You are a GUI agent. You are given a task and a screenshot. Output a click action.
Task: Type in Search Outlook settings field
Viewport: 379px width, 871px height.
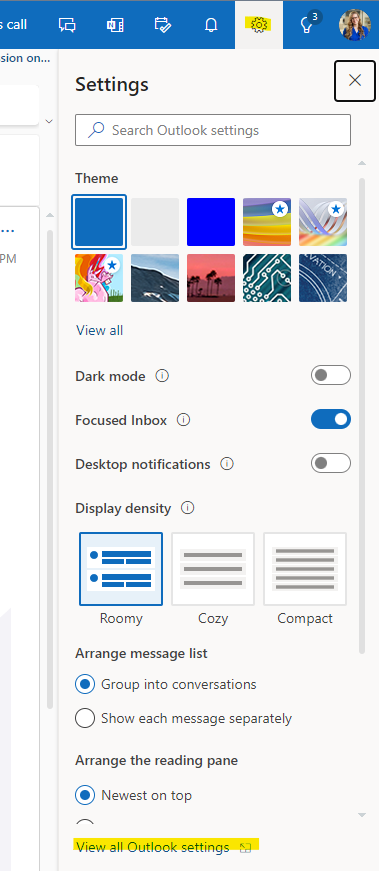(213, 131)
